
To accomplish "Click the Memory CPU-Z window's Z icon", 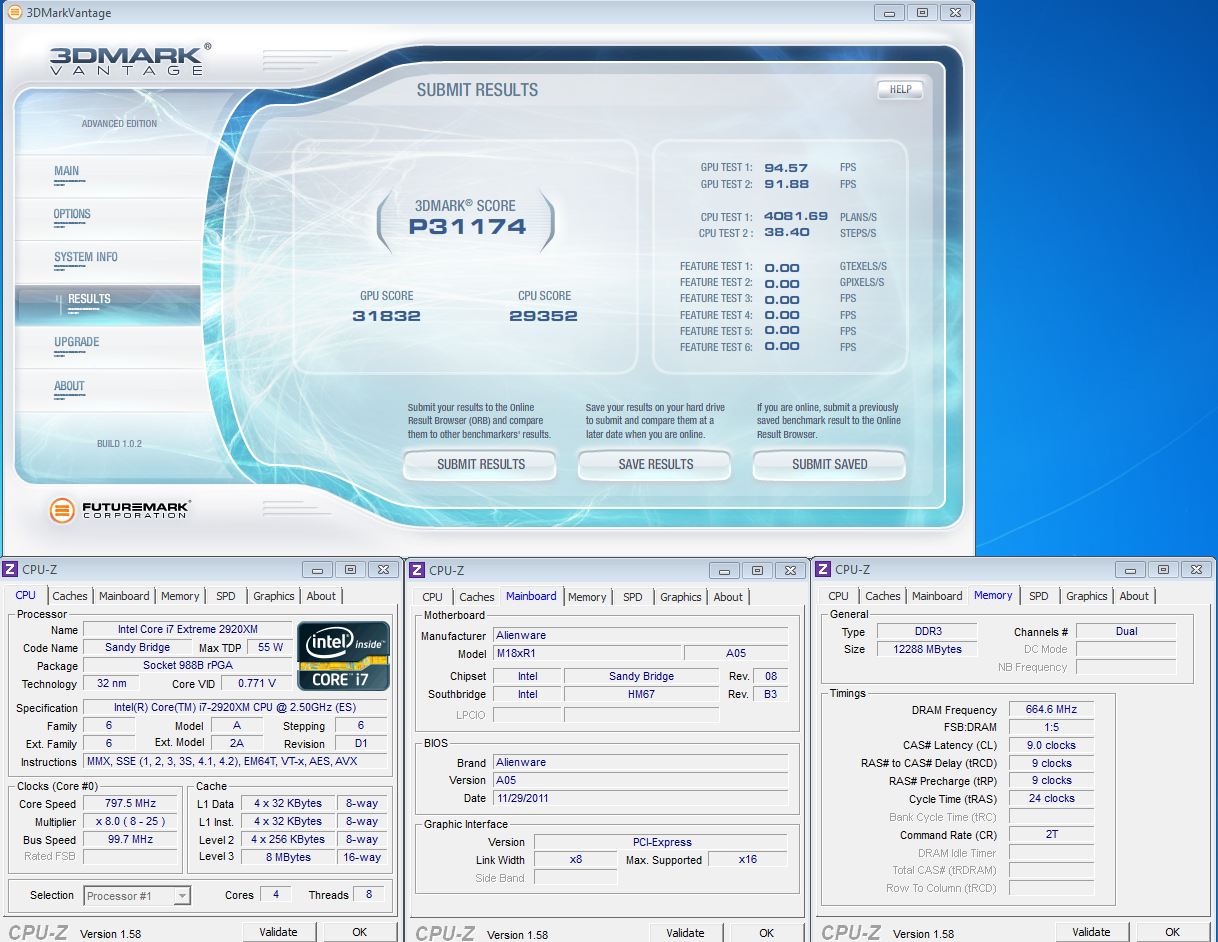I will click(x=823, y=570).
